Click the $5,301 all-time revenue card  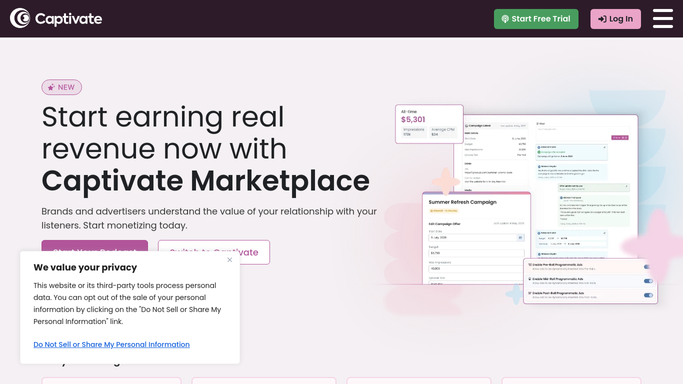pyautogui.click(x=429, y=124)
